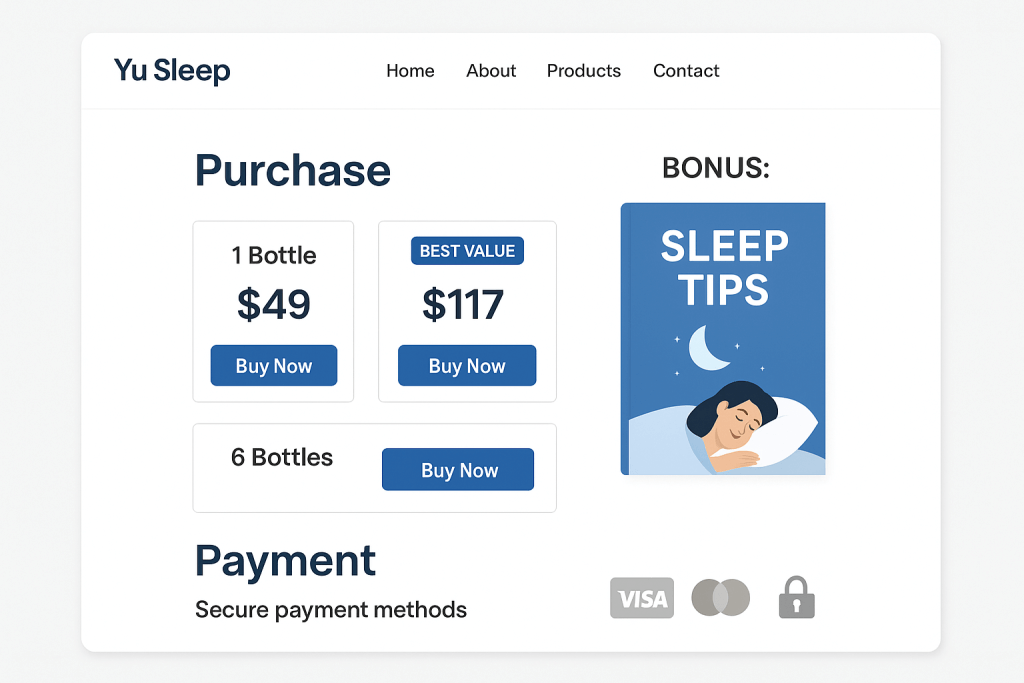Select the 1 Bottle $49 pricing card
Image resolution: width=1024 pixels, height=683 pixels.
(273, 310)
